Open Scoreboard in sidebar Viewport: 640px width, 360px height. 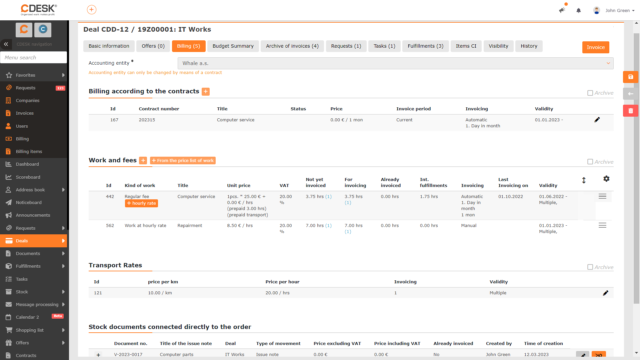28,177
